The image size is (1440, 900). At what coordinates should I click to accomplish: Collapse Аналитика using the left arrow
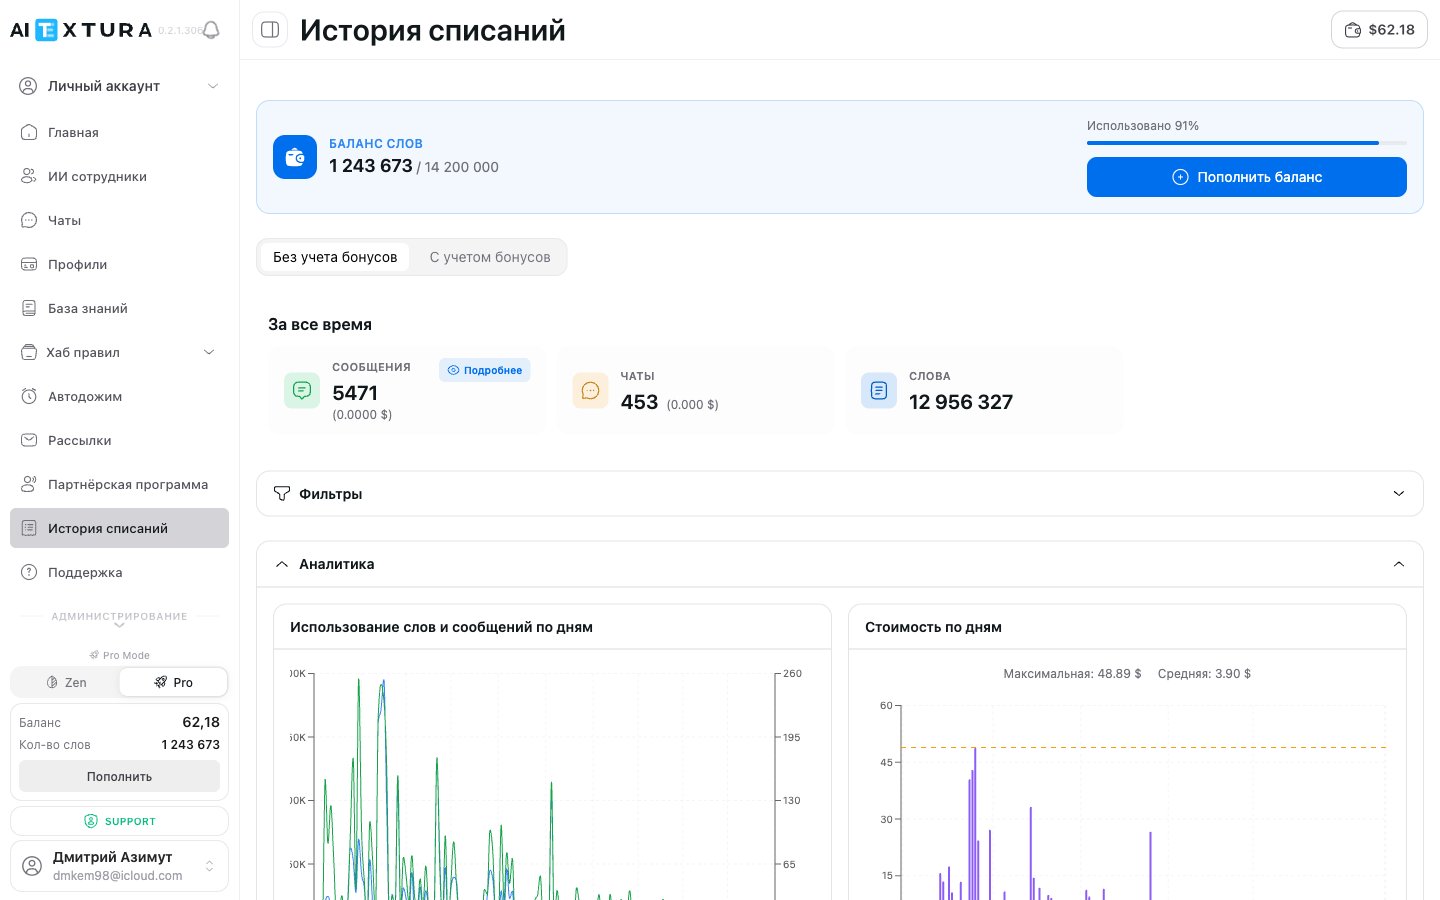[x=282, y=564]
